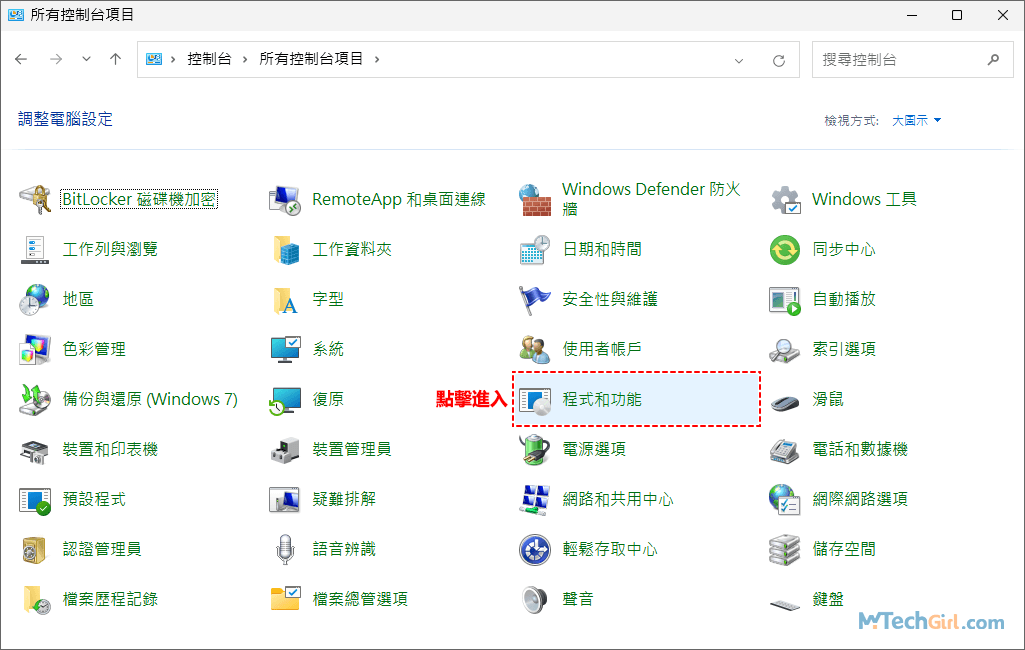Go up one level with up arrow
The image size is (1025, 650).
[x=115, y=60]
